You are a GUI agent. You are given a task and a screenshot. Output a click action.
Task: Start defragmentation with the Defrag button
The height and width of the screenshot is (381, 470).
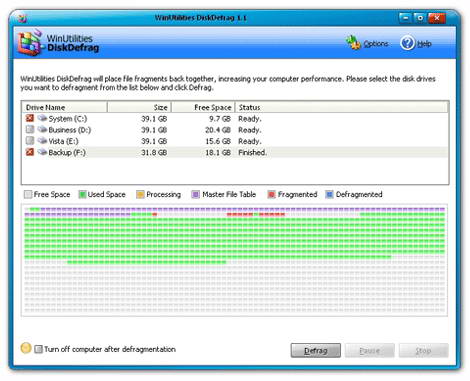click(316, 351)
